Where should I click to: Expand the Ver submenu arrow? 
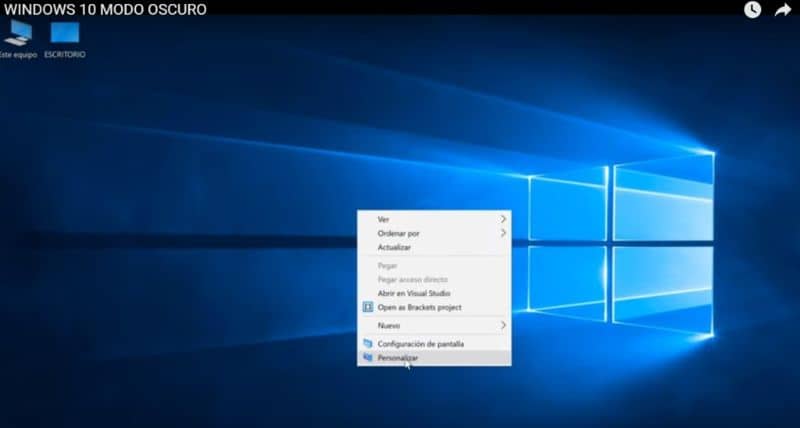coord(503,219)
